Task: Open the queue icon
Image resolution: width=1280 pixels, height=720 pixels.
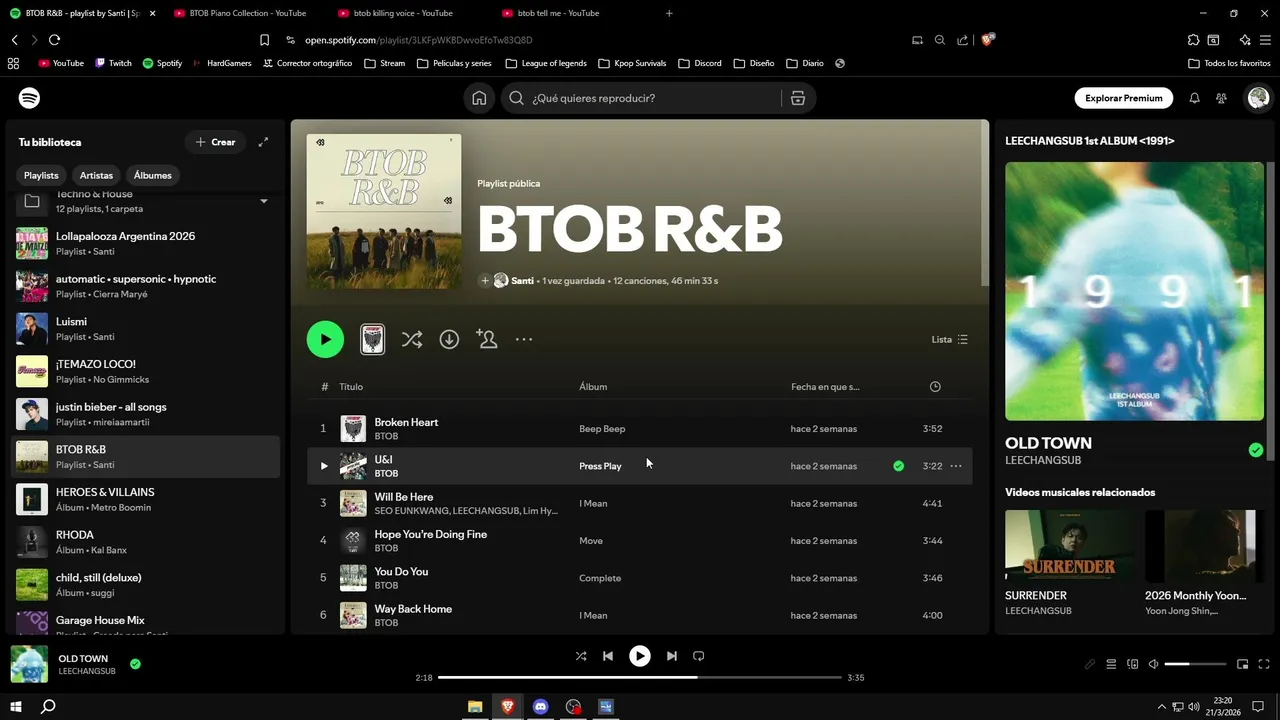Action: 1111,664
